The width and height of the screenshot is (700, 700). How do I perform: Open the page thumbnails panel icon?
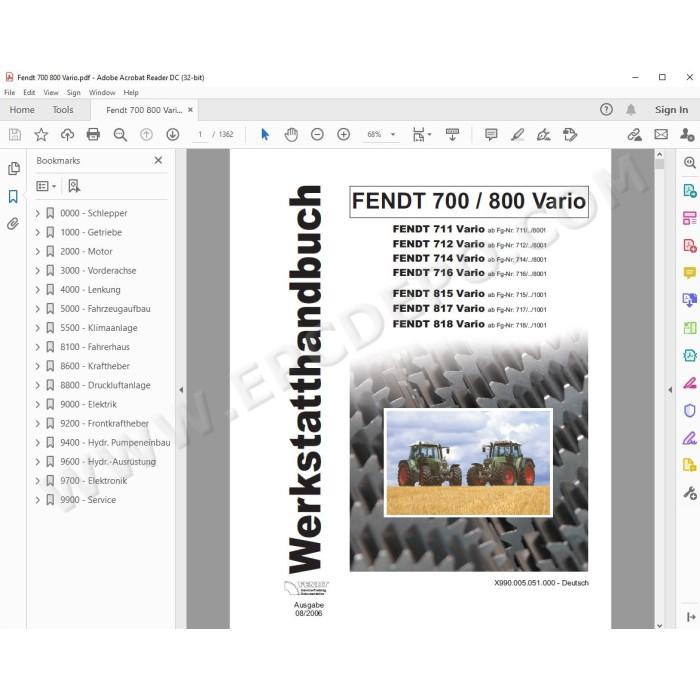pos(14,168)
